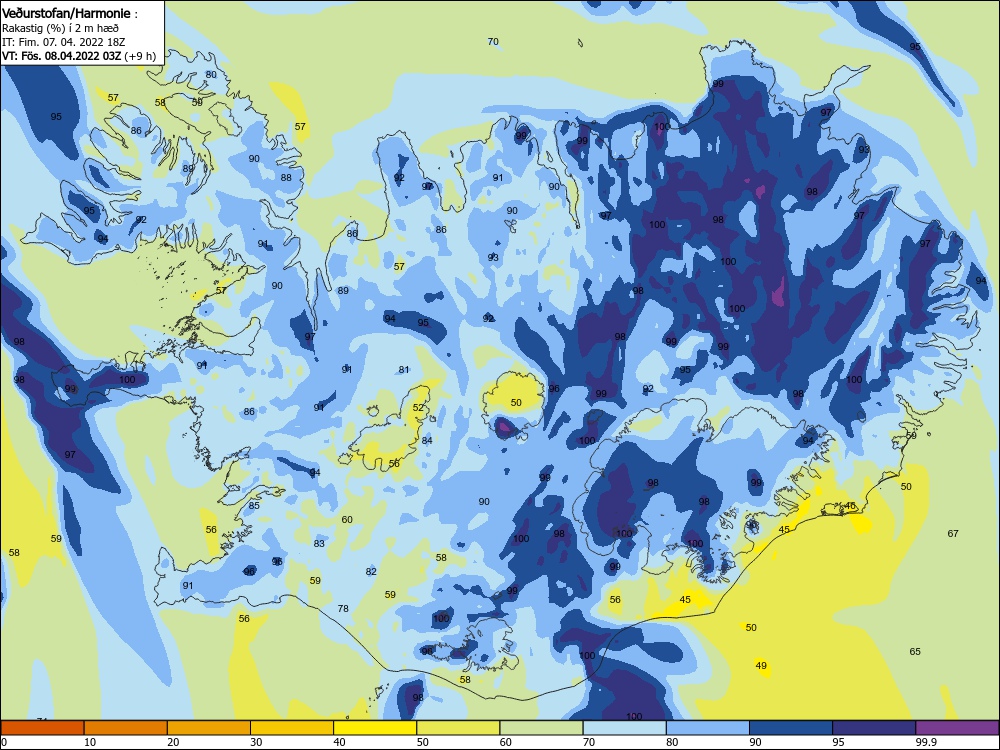Select the 50–60 pale yellow legend swatch
1000x750 pixels.
click(458, 728)
